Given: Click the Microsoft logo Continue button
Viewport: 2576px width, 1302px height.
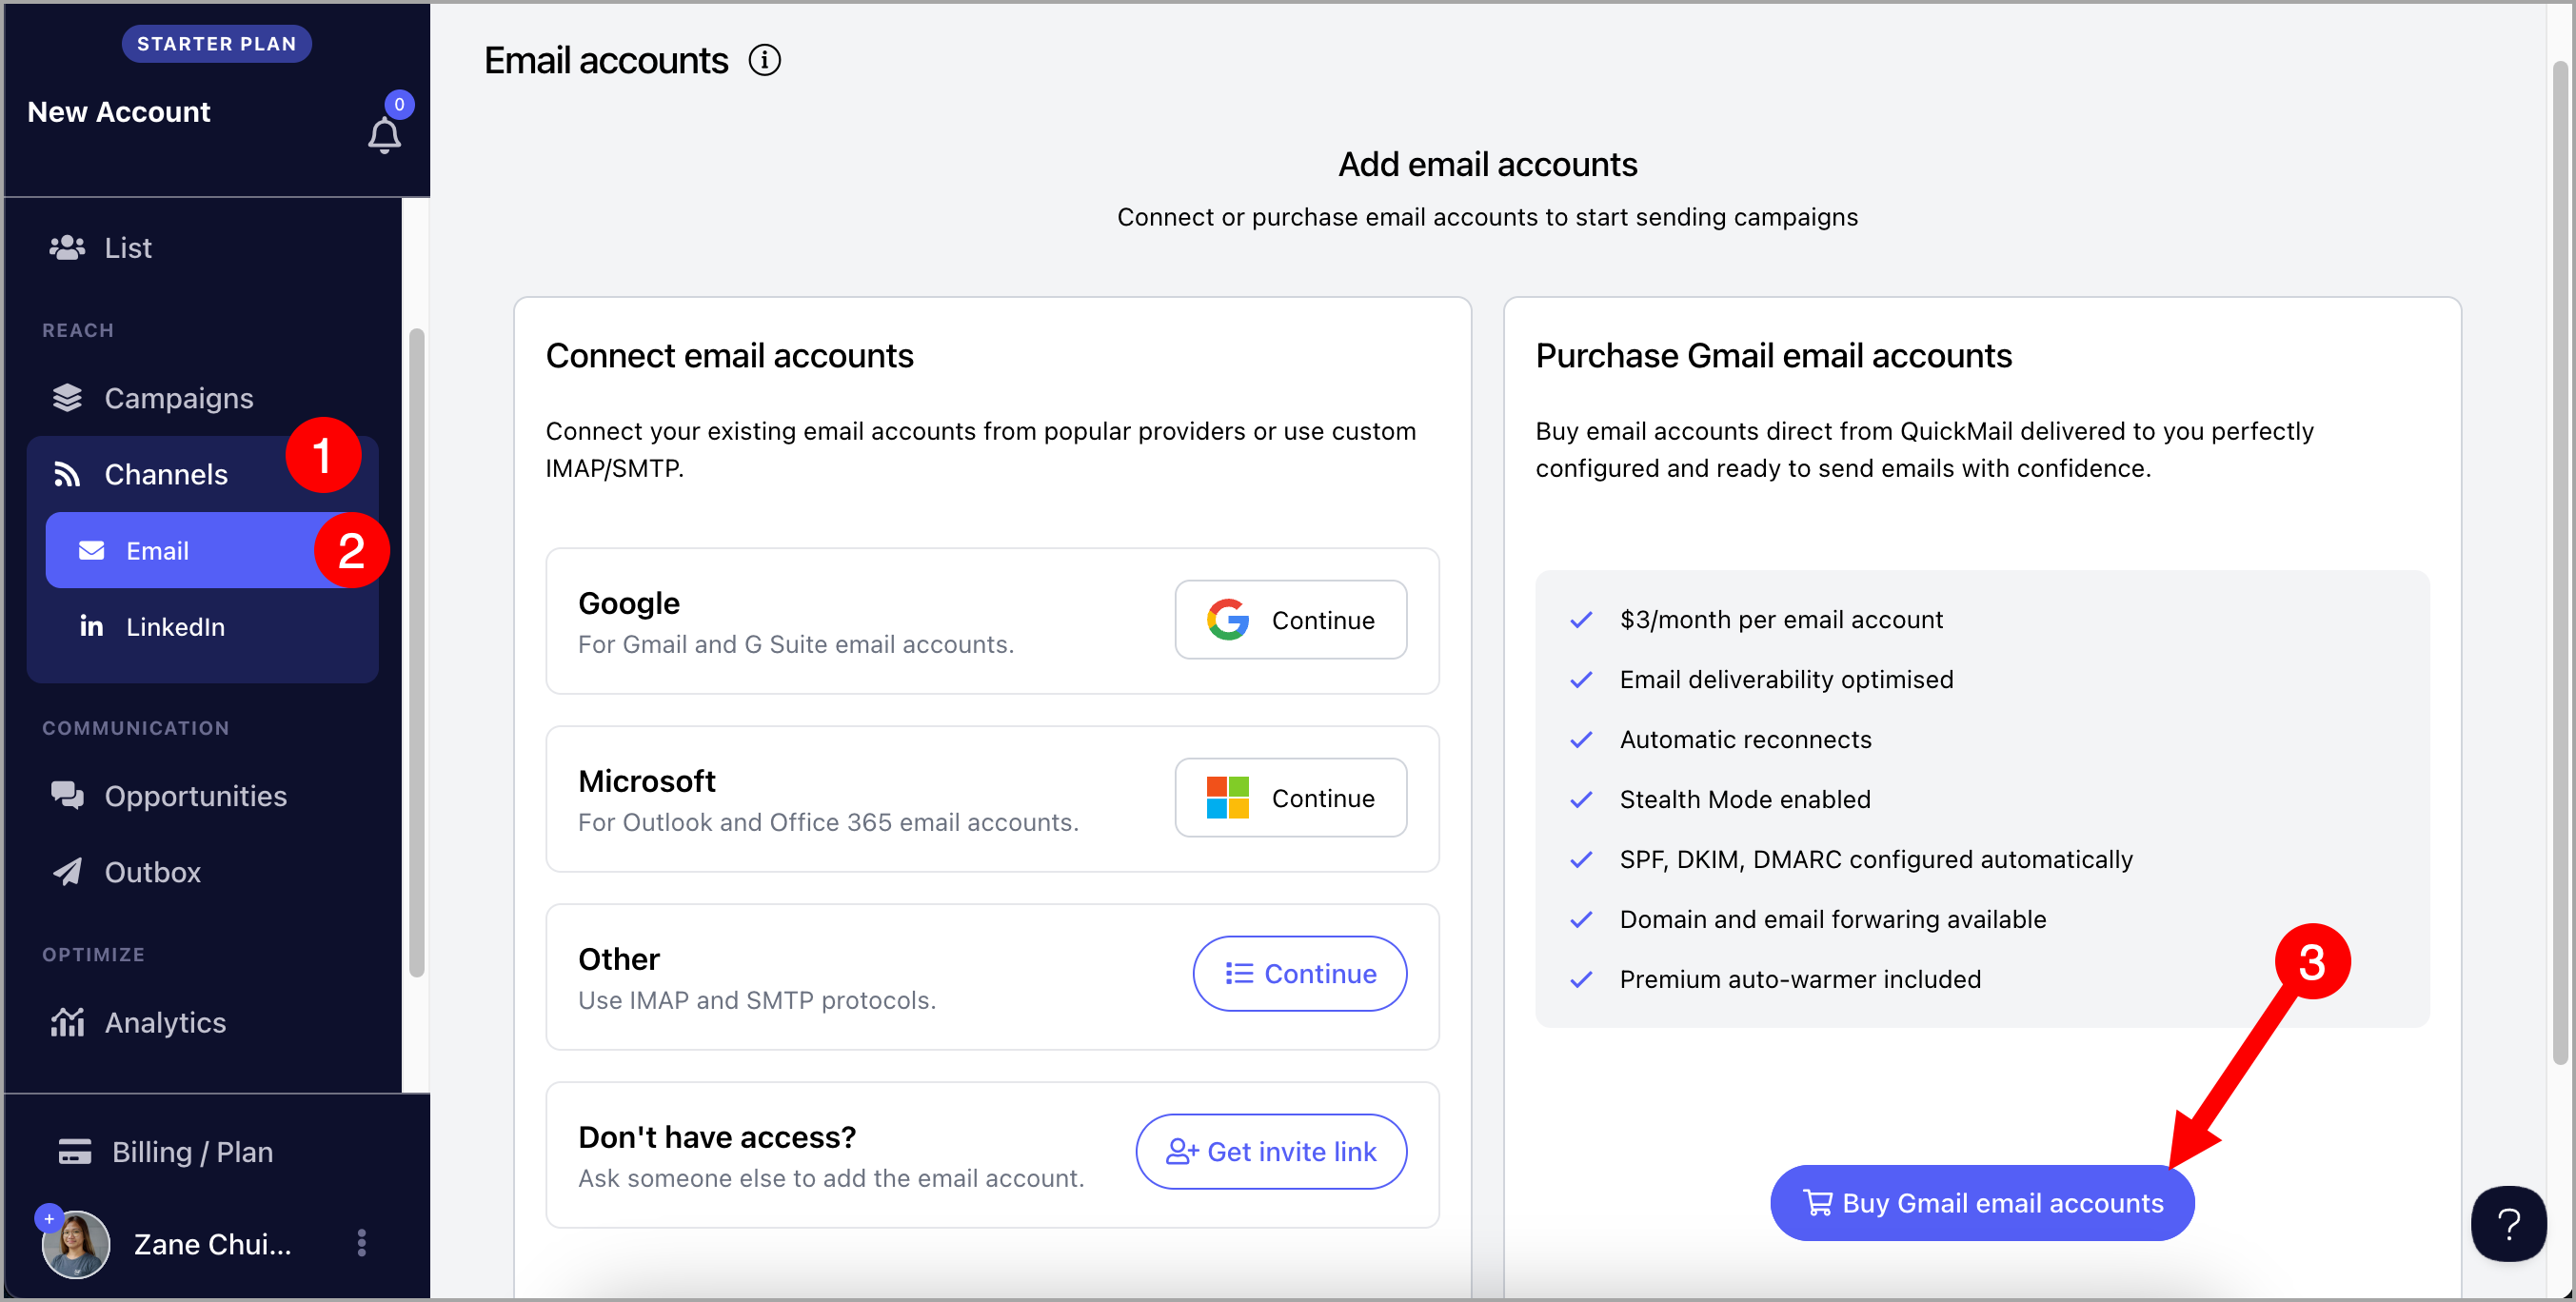Looking at the screenshot, I should [x=1290, y=798].
